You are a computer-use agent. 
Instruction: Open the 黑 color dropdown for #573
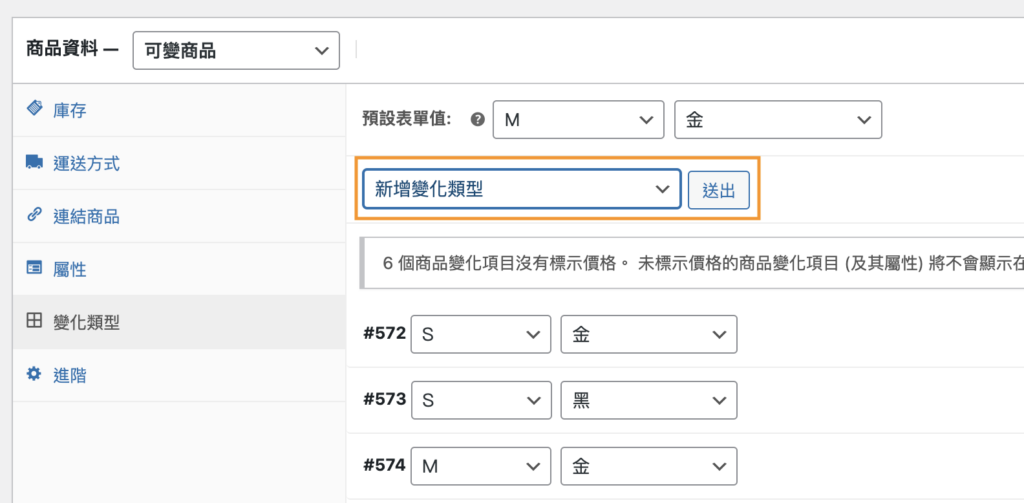click(648, 400)
